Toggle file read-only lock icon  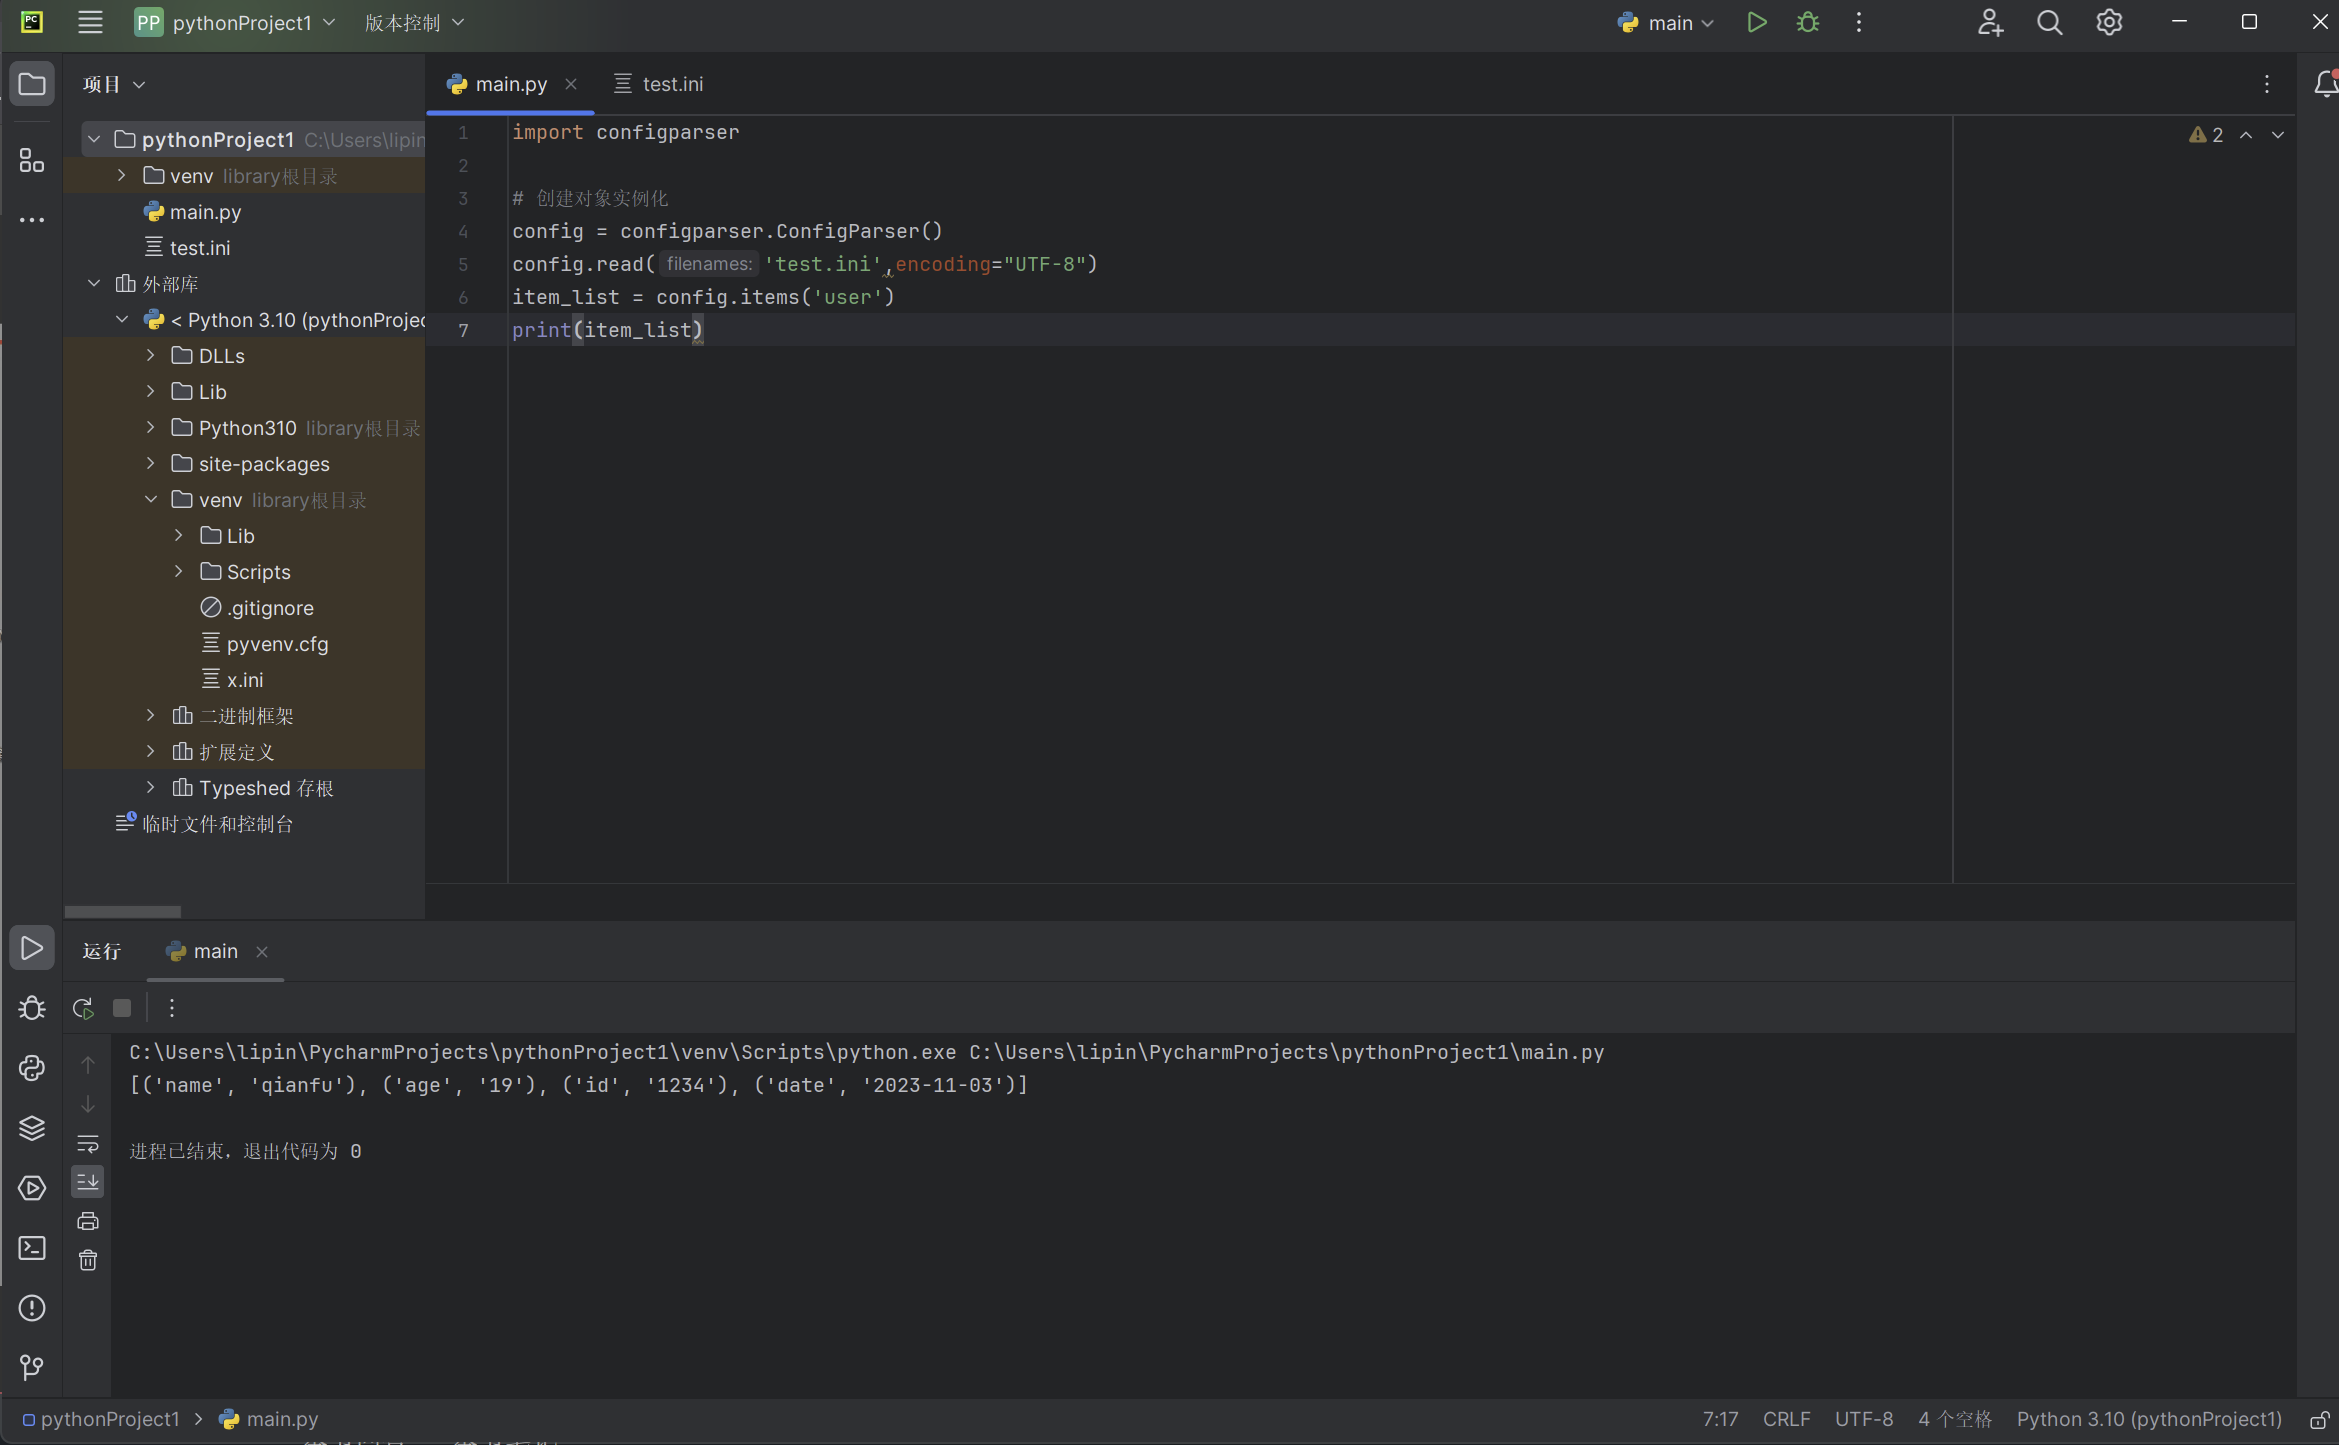tap(2320, 1420)
